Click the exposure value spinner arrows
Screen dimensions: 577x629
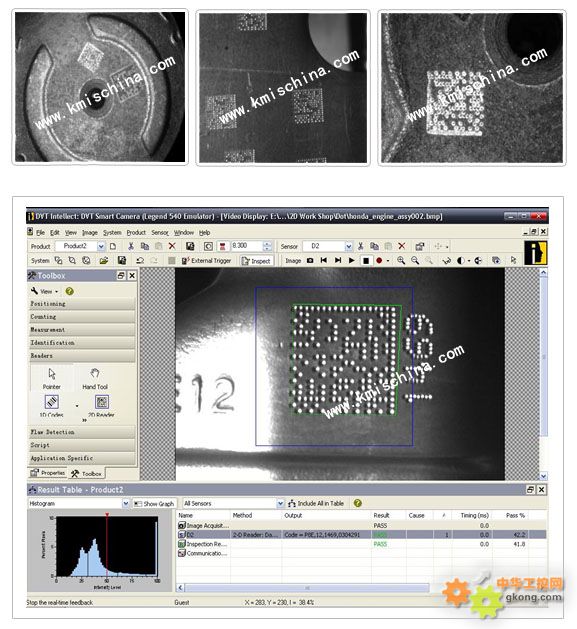pos(267,246)
